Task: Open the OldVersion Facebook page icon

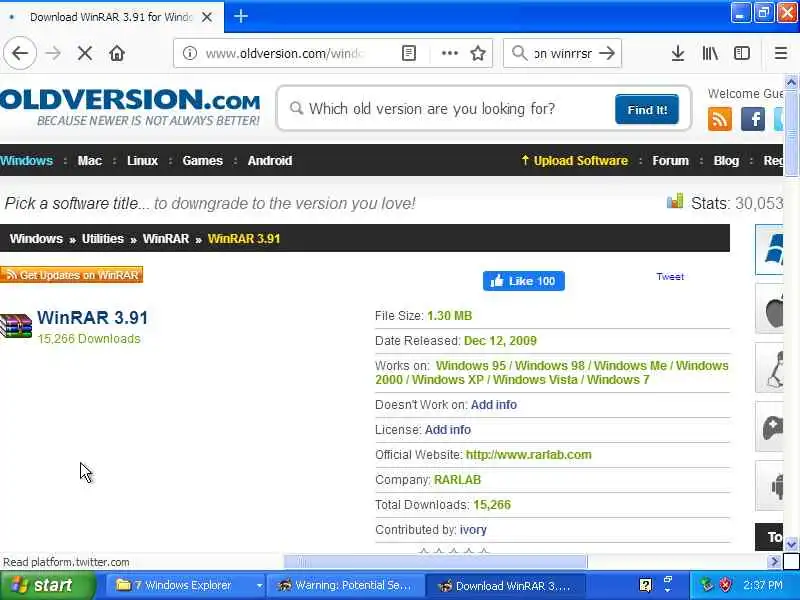Action: pos(753,119)
